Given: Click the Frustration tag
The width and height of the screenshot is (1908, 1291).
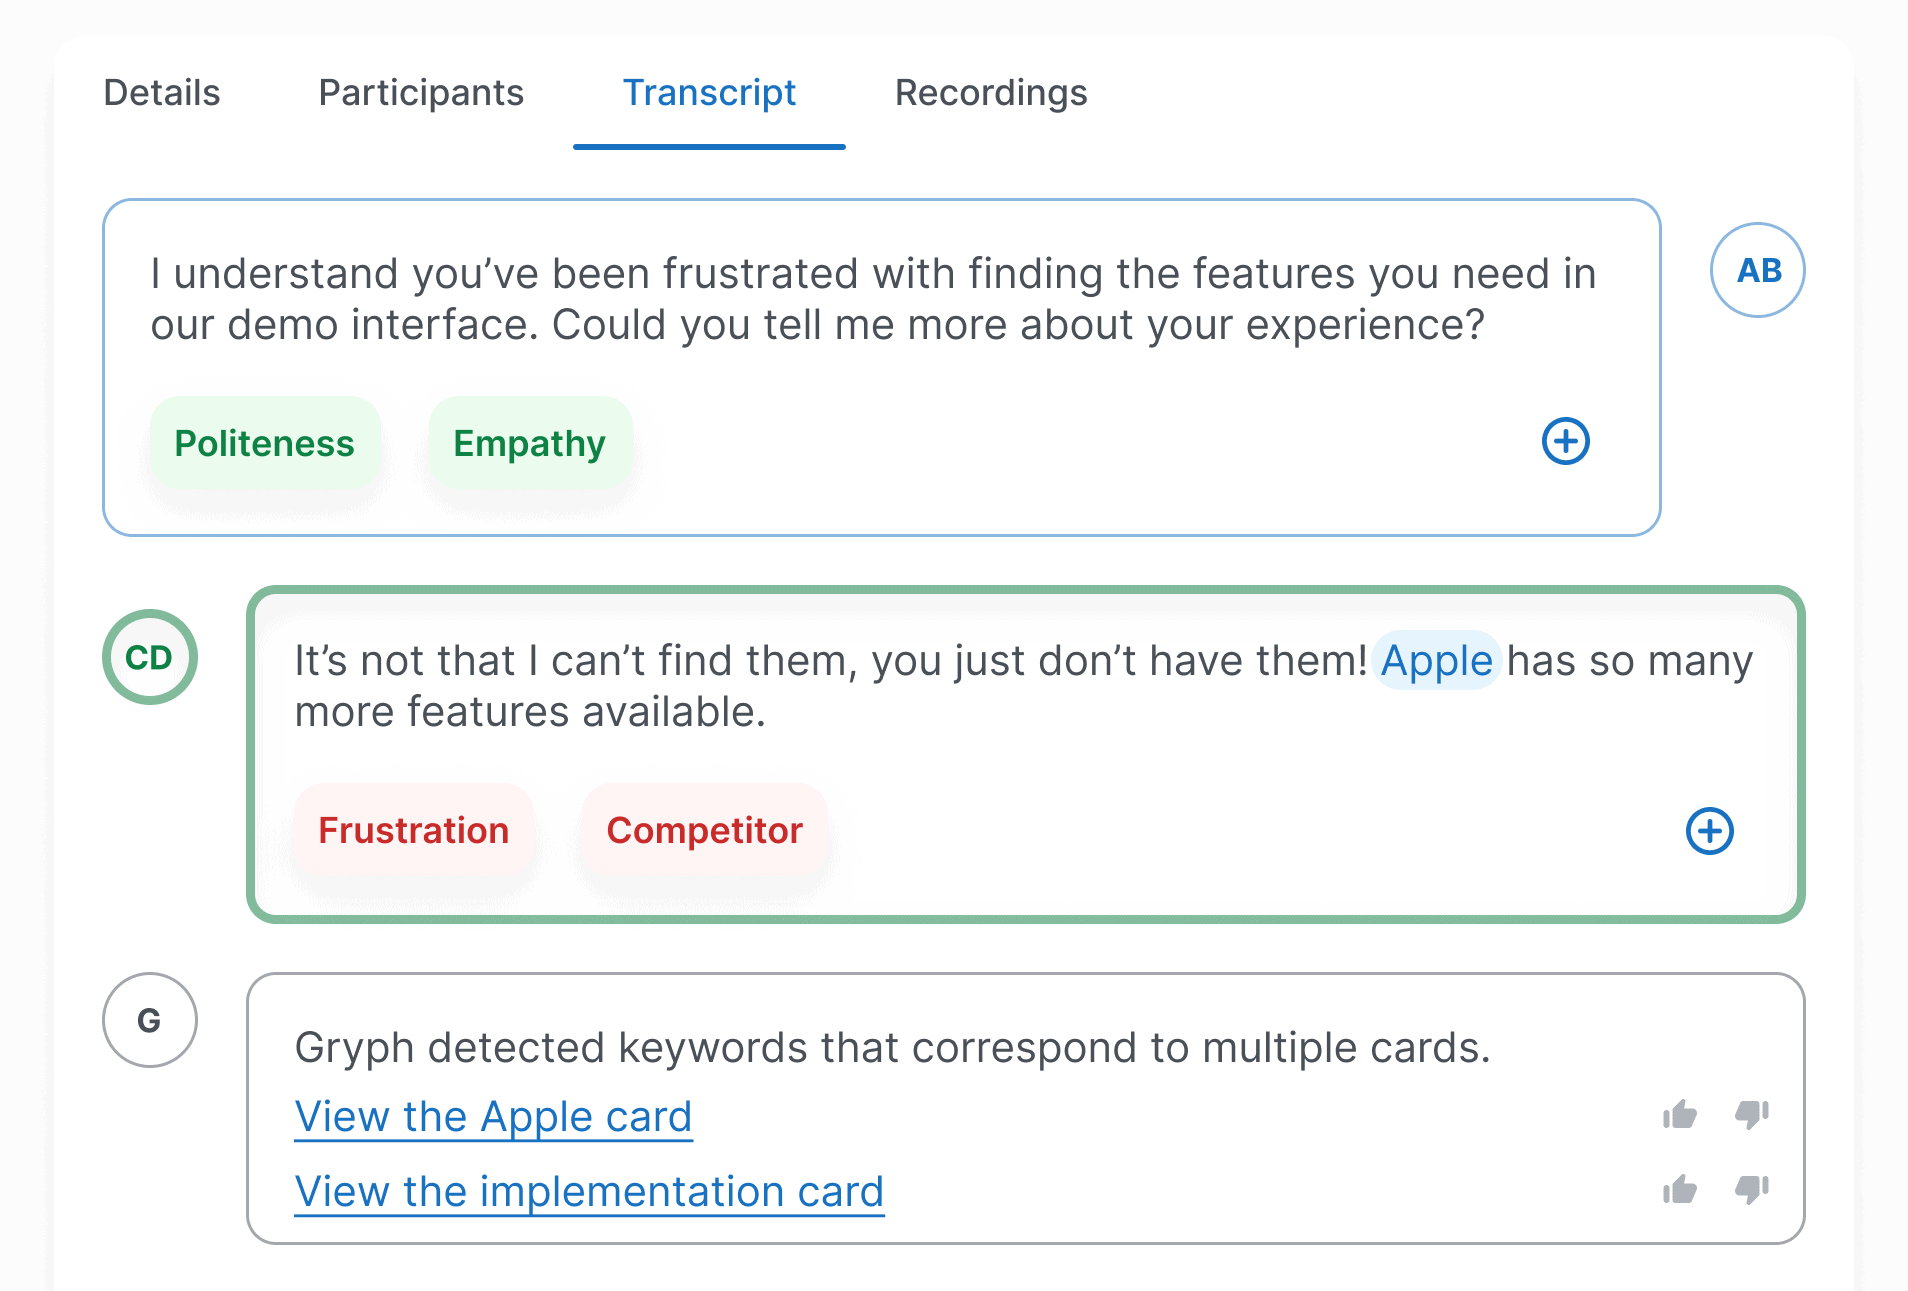Looking at the screenshot, I should (414, 830).
